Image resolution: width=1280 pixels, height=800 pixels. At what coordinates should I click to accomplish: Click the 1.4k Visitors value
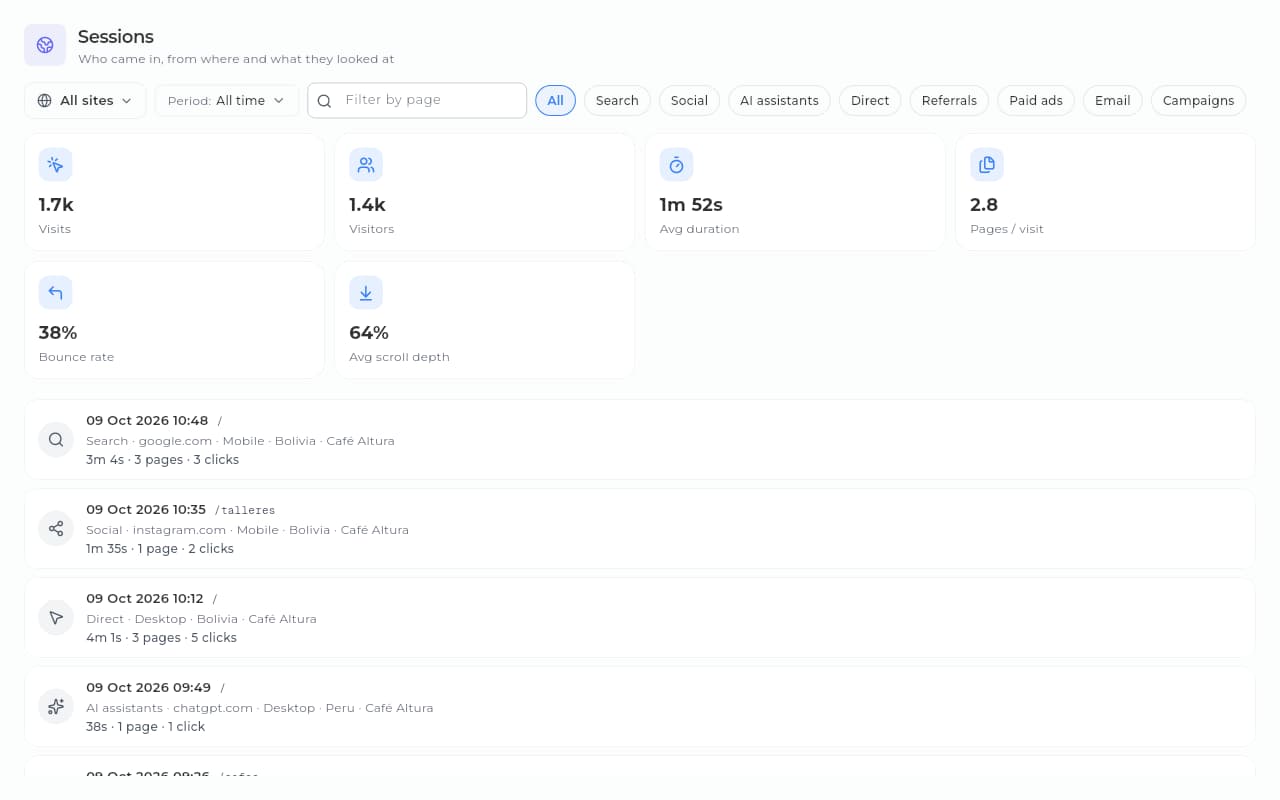[367, 205]
